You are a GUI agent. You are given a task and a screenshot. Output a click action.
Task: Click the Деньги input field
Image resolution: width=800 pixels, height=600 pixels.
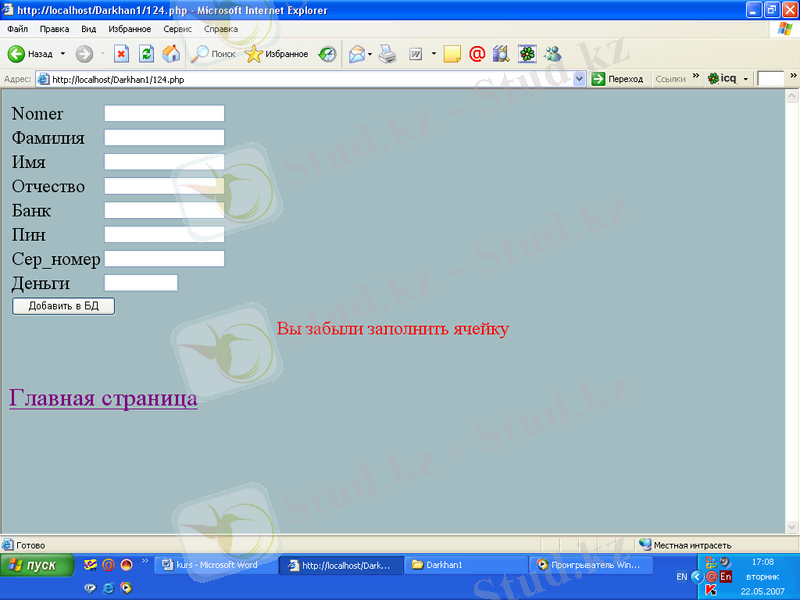141,283
